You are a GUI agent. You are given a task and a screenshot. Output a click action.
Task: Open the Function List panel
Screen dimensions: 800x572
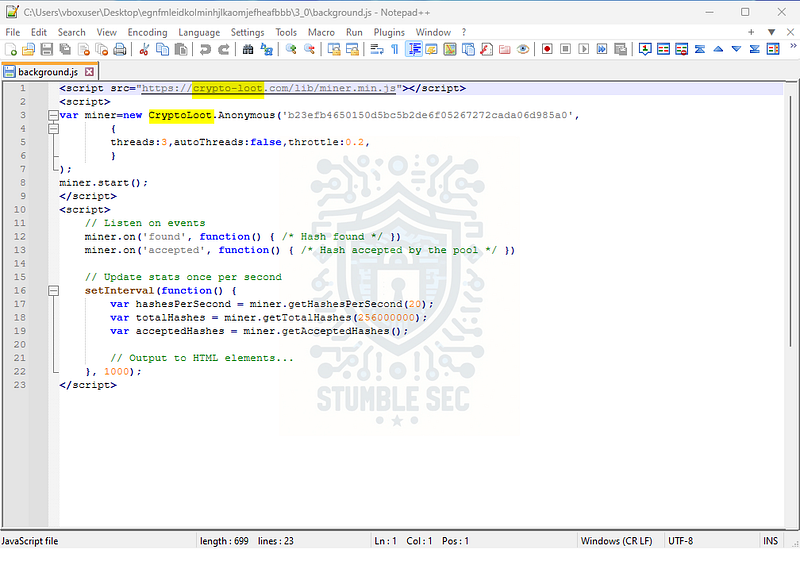pyautogui.click(x=487, y=49)
